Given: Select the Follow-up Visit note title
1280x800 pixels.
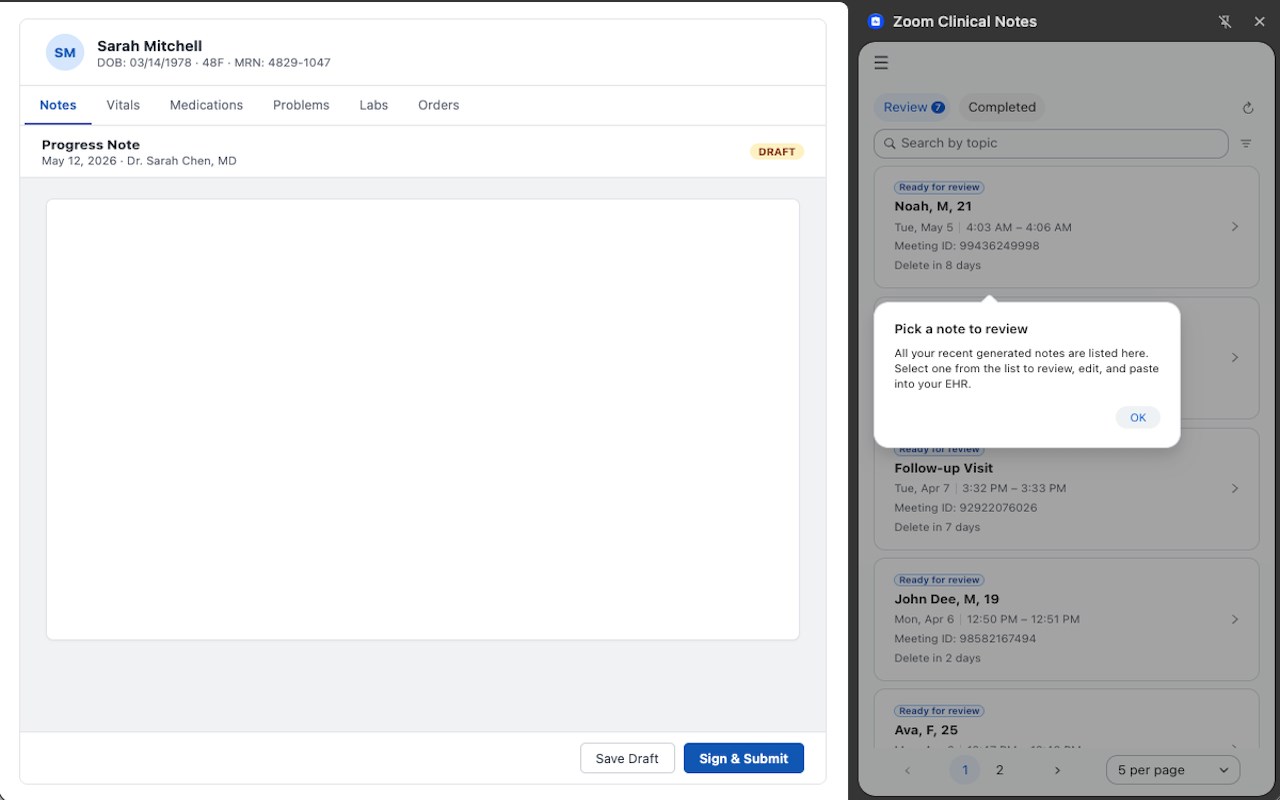Looking at the screenshot, I should pos(944,468).
